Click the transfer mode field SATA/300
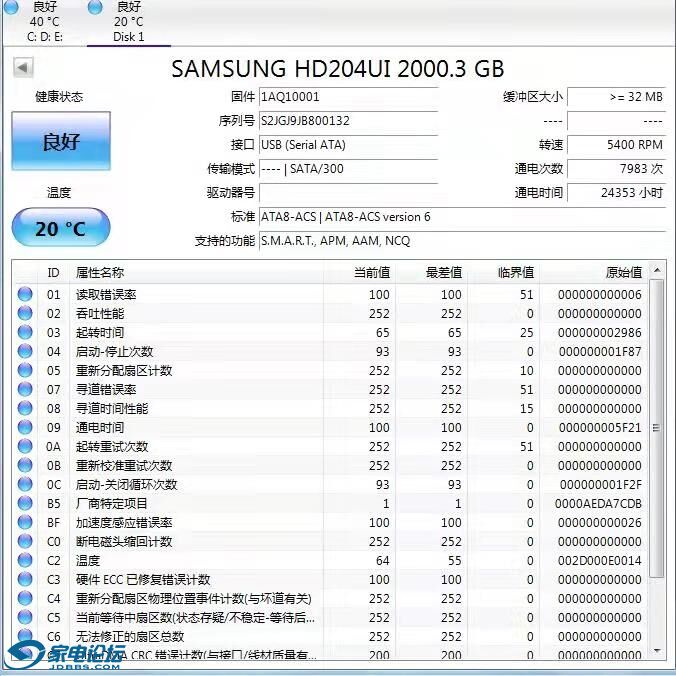 pyautogui.click(x=348, y=169)
